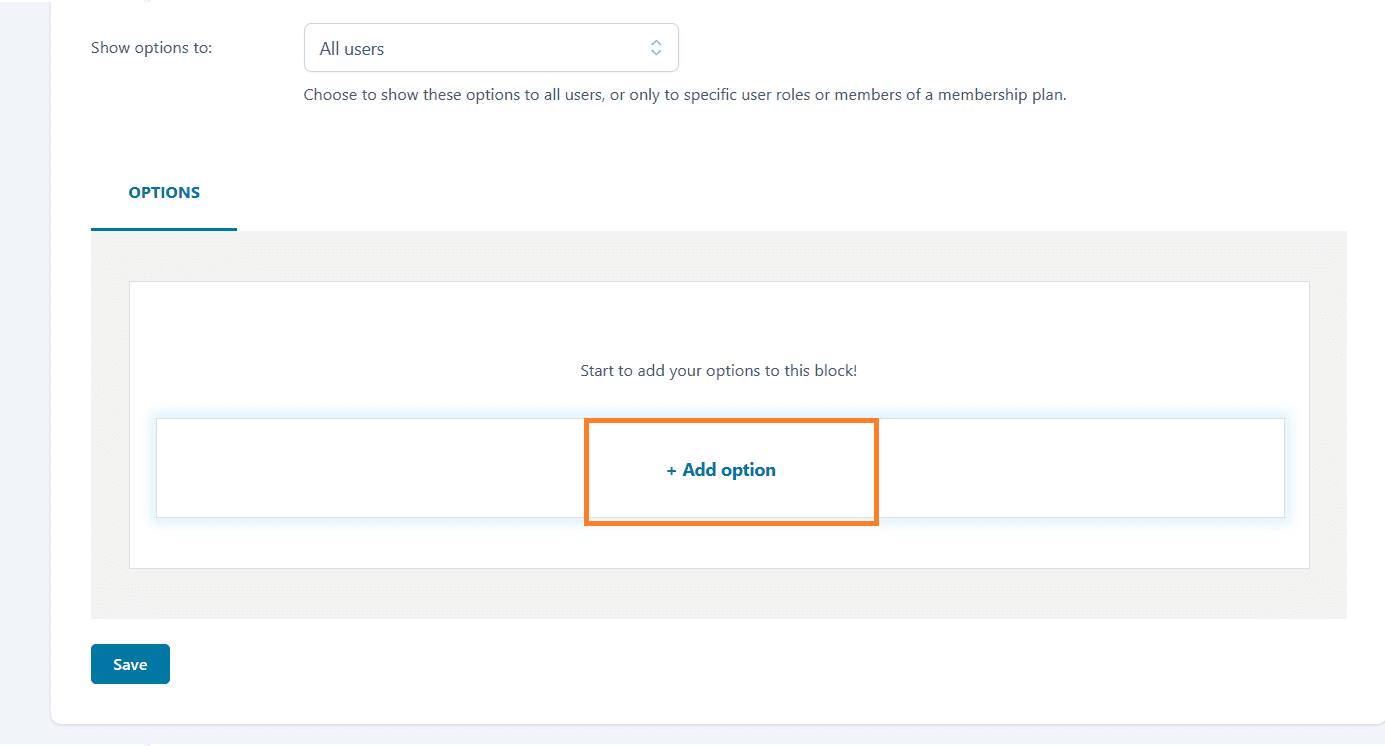
Task: Click the help text about user roles and membership plans
Action: pos(685,96)
